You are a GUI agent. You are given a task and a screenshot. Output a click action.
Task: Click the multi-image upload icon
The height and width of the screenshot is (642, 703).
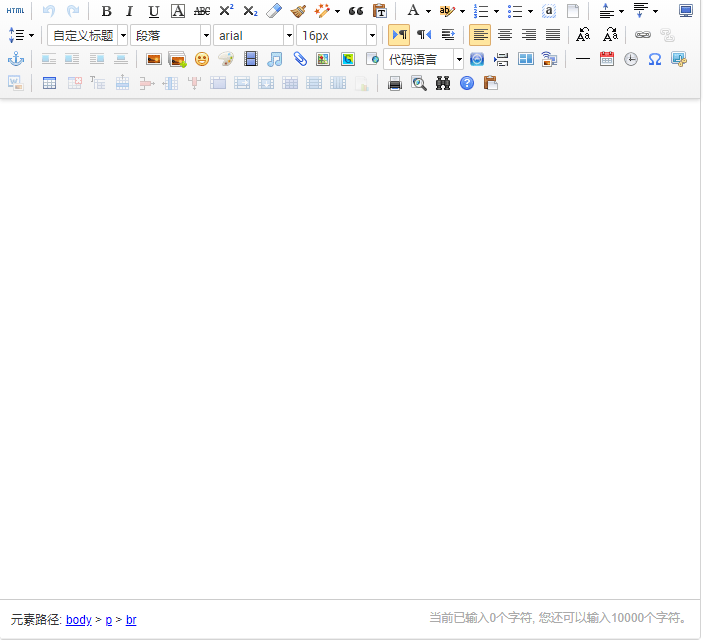177,59
